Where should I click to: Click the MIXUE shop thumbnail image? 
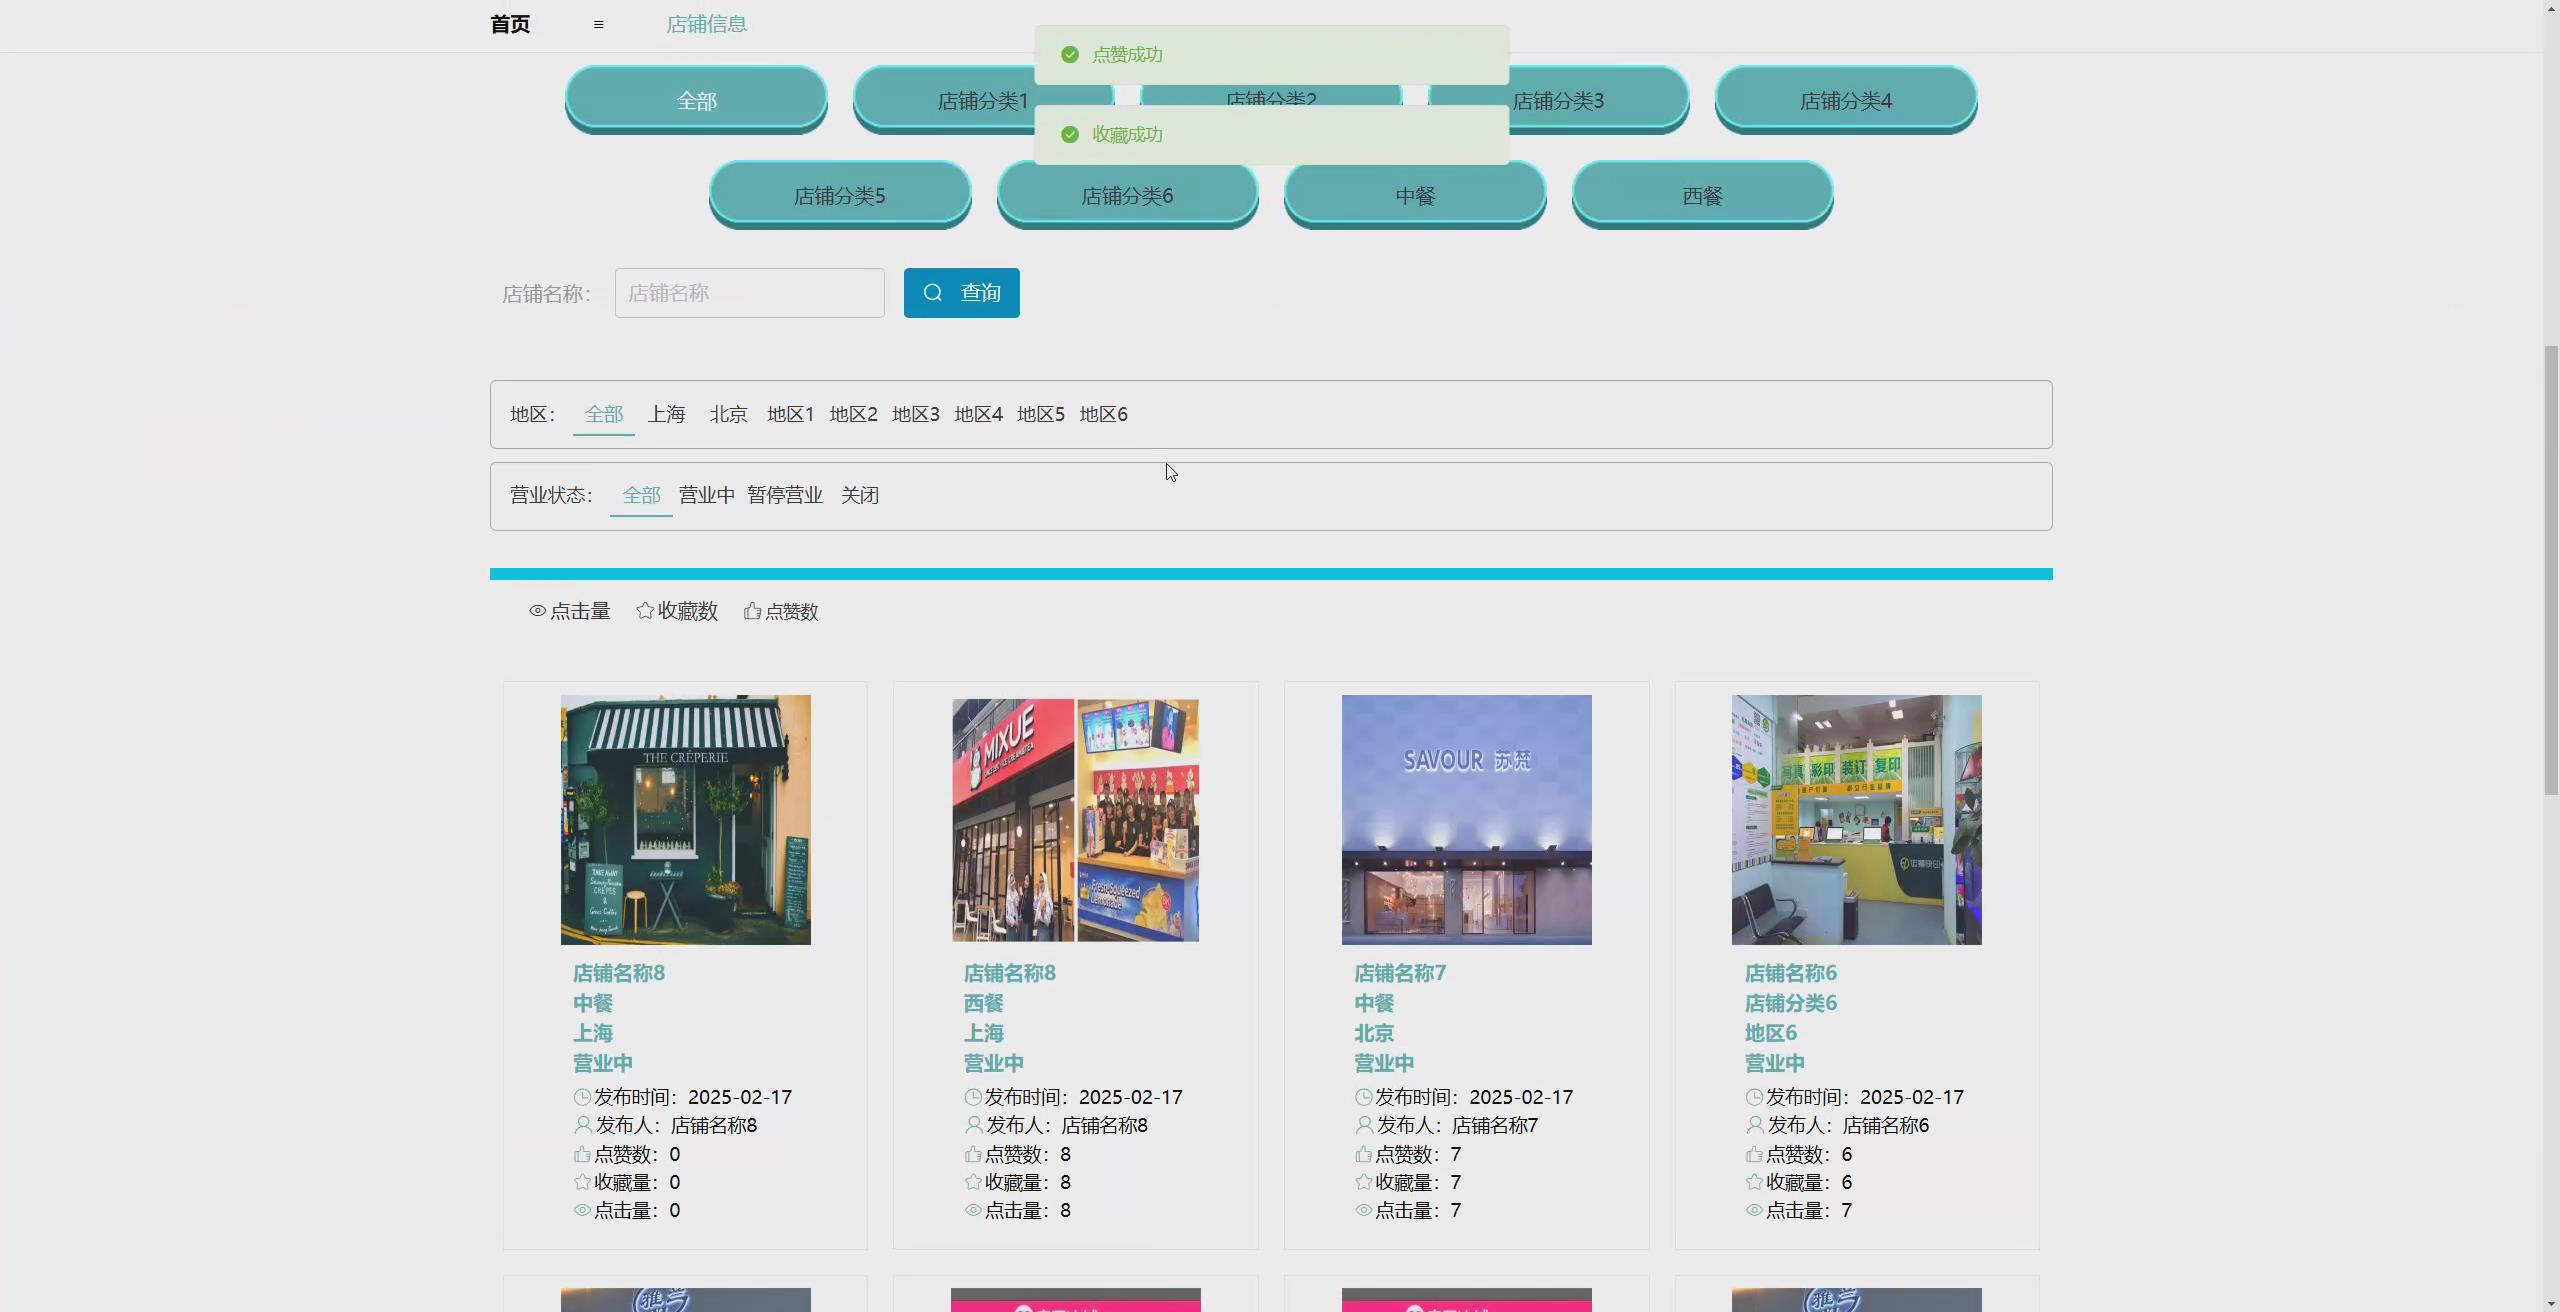(1075, 820)
